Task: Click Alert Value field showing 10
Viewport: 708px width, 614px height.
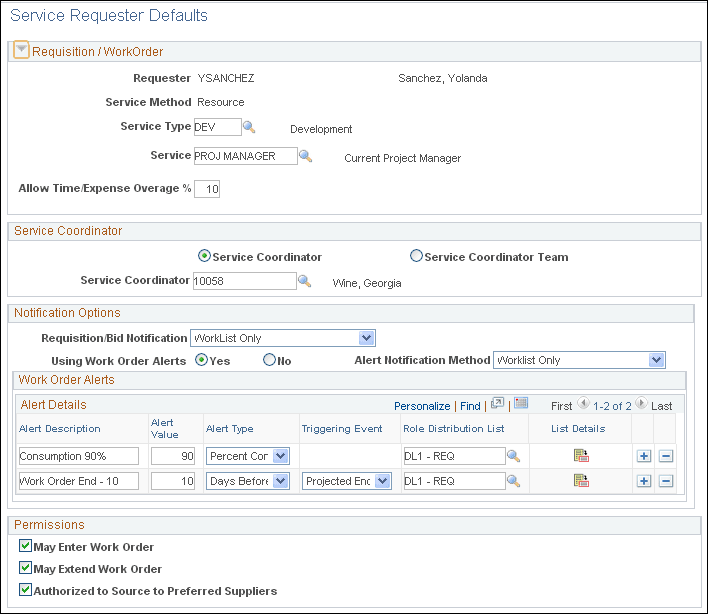Action: [173, 481]
